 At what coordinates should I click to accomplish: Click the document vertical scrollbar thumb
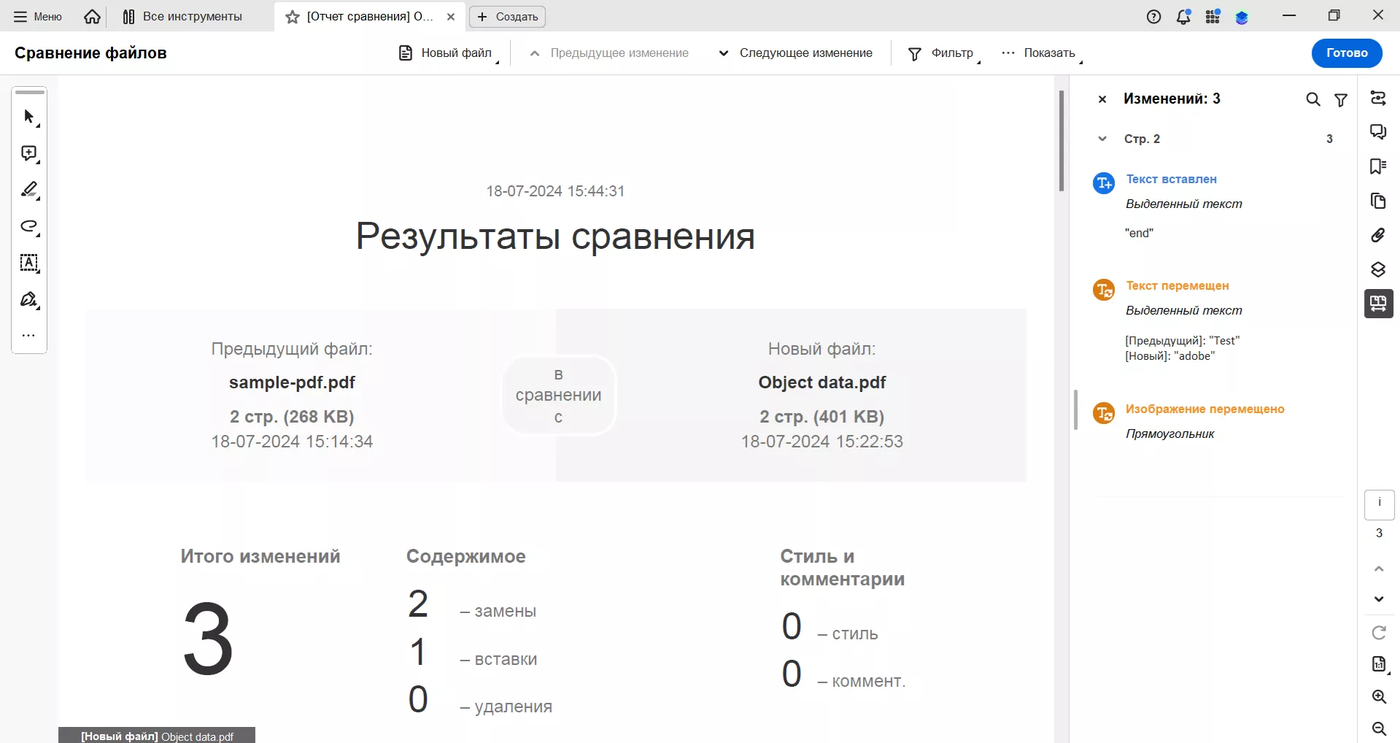click(x=1061, y=140)
